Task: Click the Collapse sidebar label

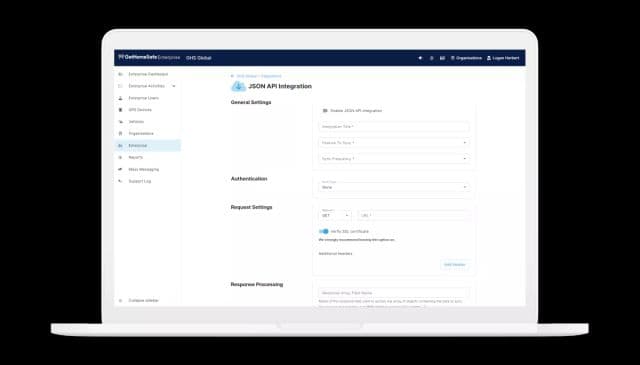Action: pyautogui.click(x=144, y=300)
